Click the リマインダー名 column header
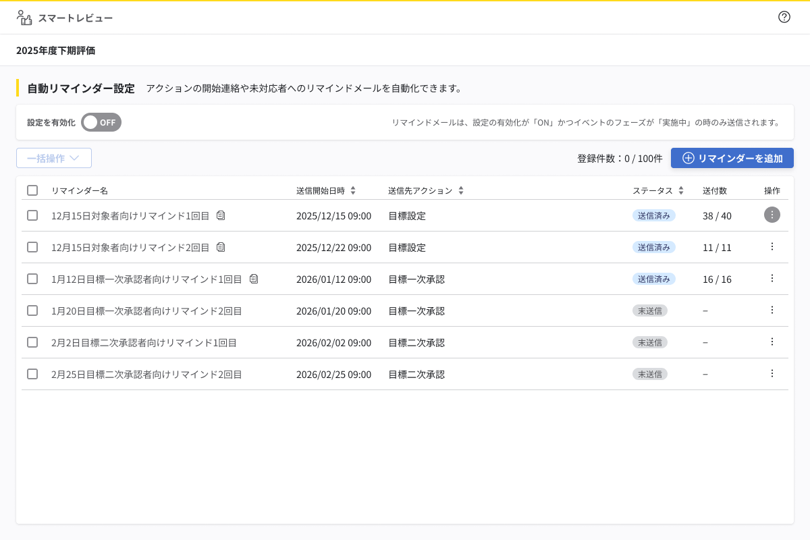Screen dimensions: 810x540 [x=80, y=191]
